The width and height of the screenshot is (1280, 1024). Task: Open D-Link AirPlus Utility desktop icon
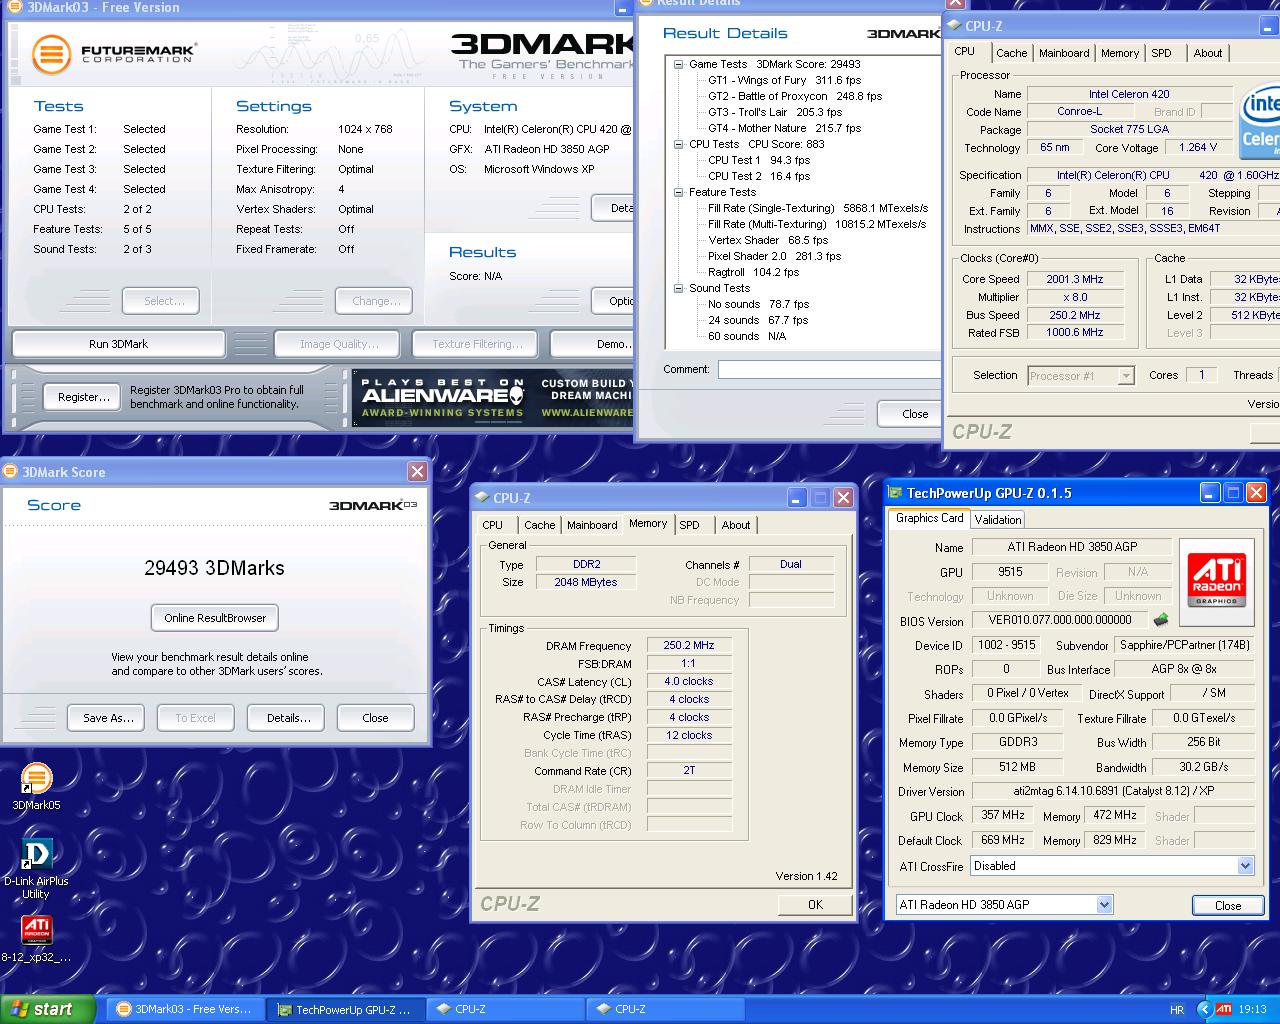coord(36,868)
